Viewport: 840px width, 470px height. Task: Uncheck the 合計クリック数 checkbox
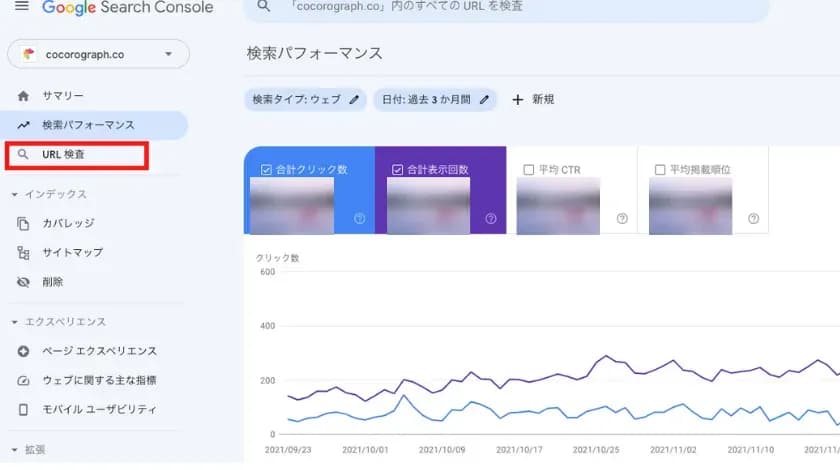(x=264, y=170)
